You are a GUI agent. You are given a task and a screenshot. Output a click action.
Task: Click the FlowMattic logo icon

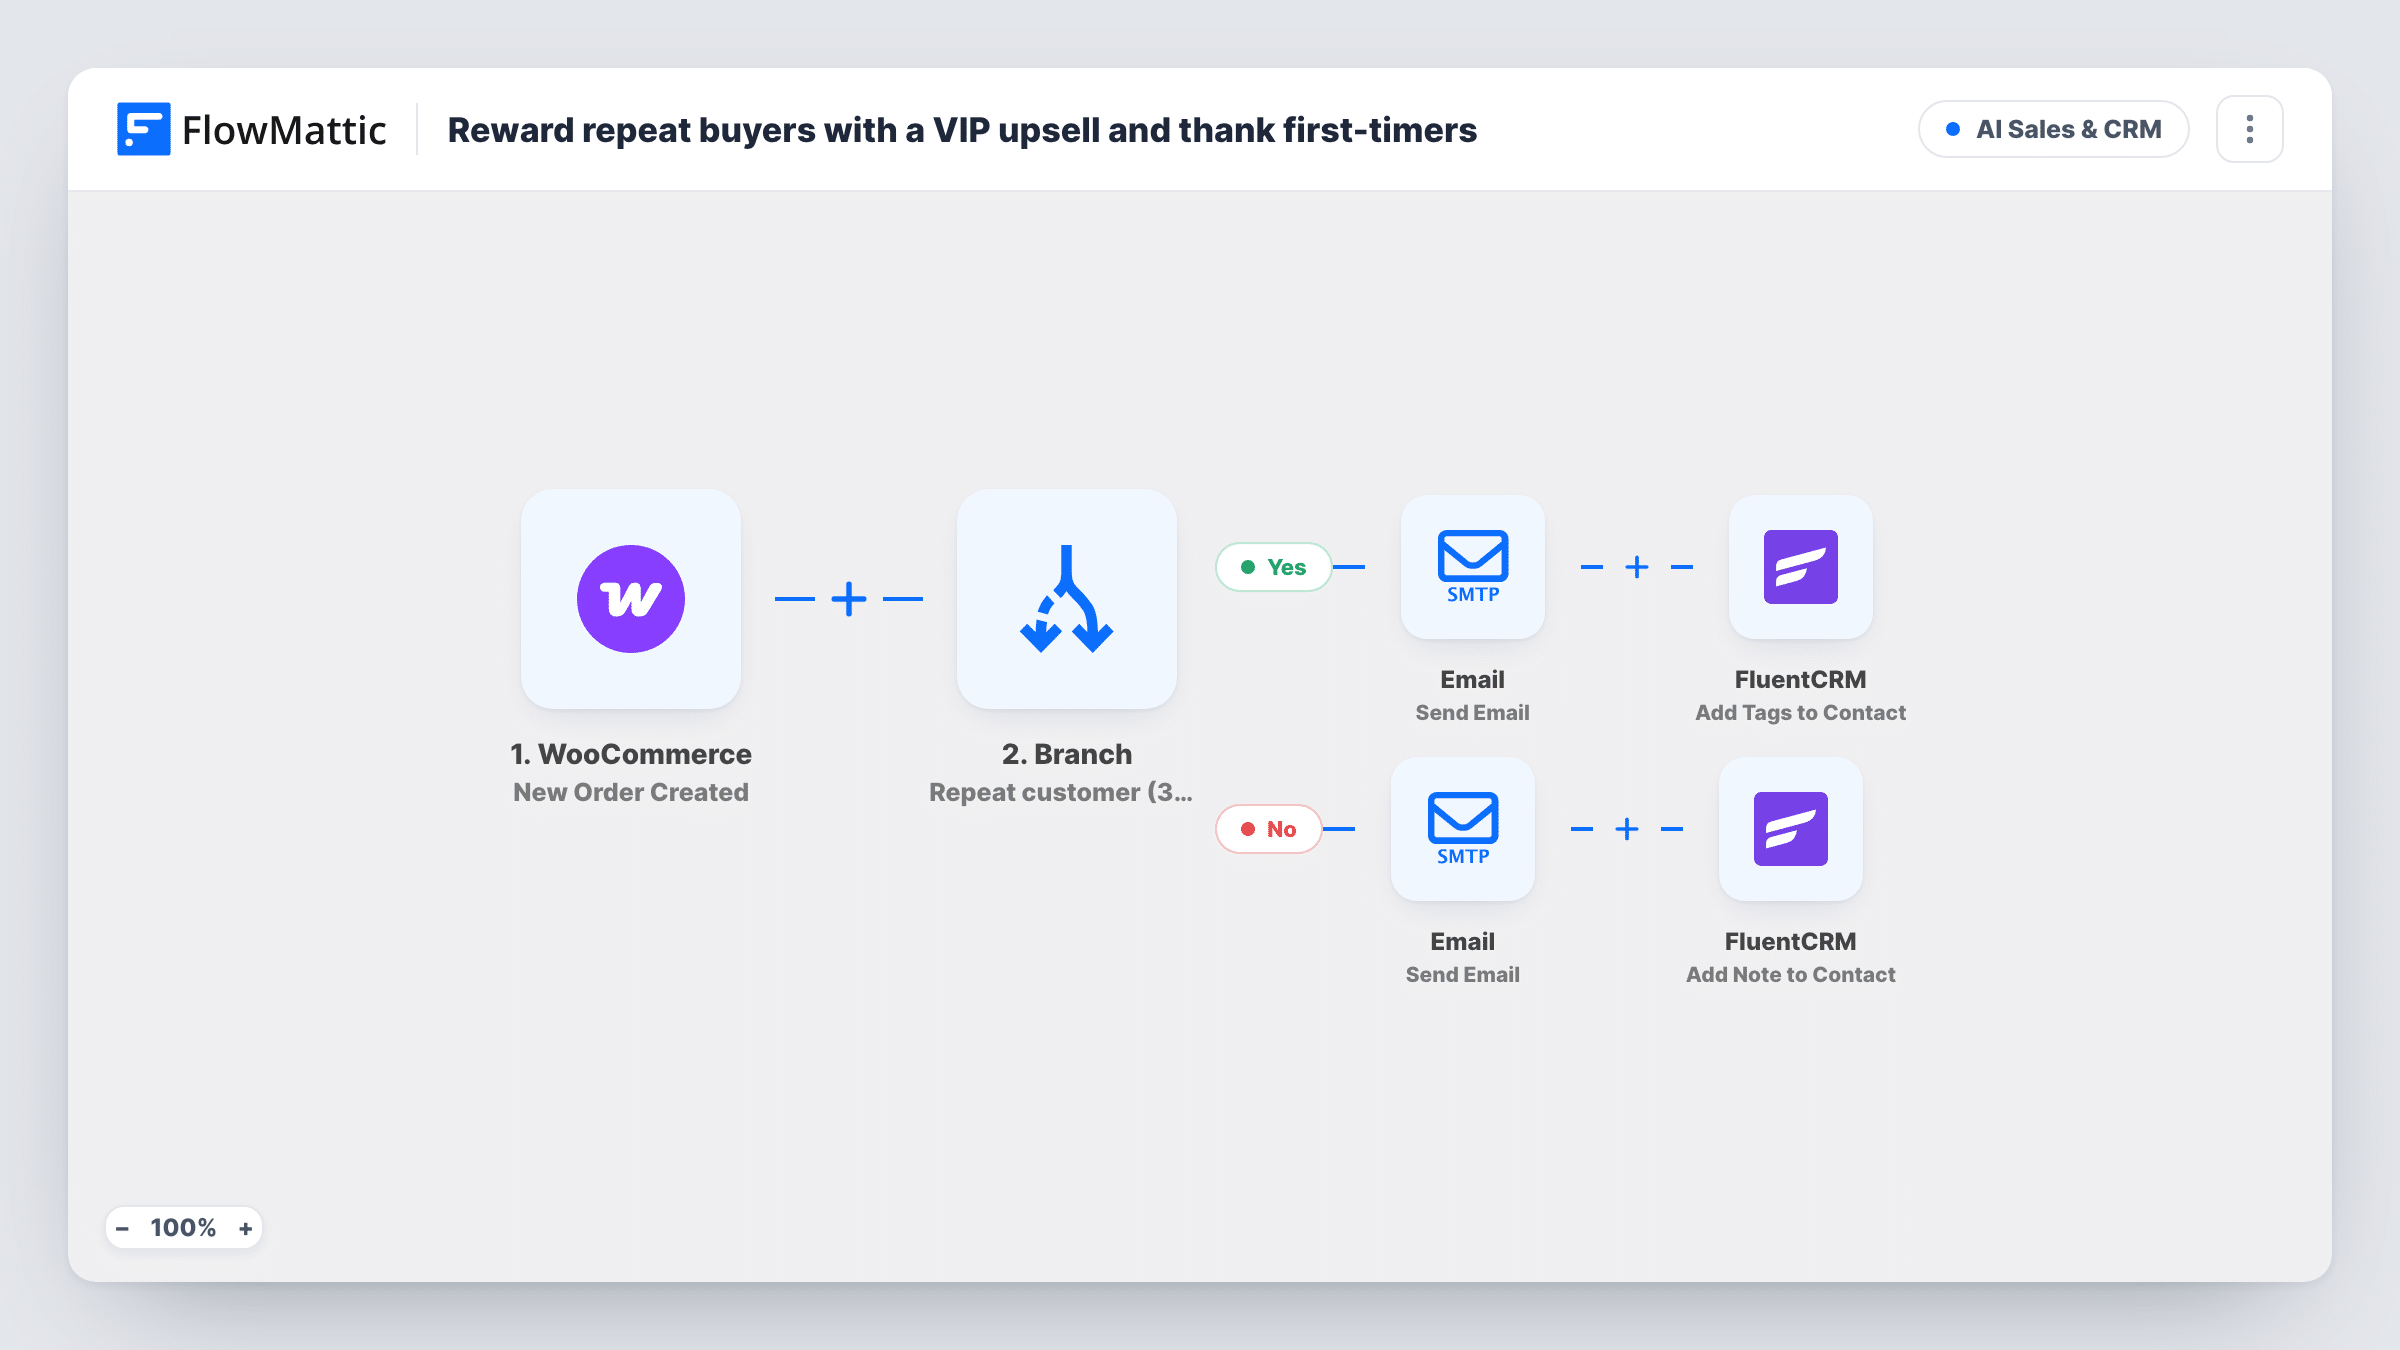point(143,129)
